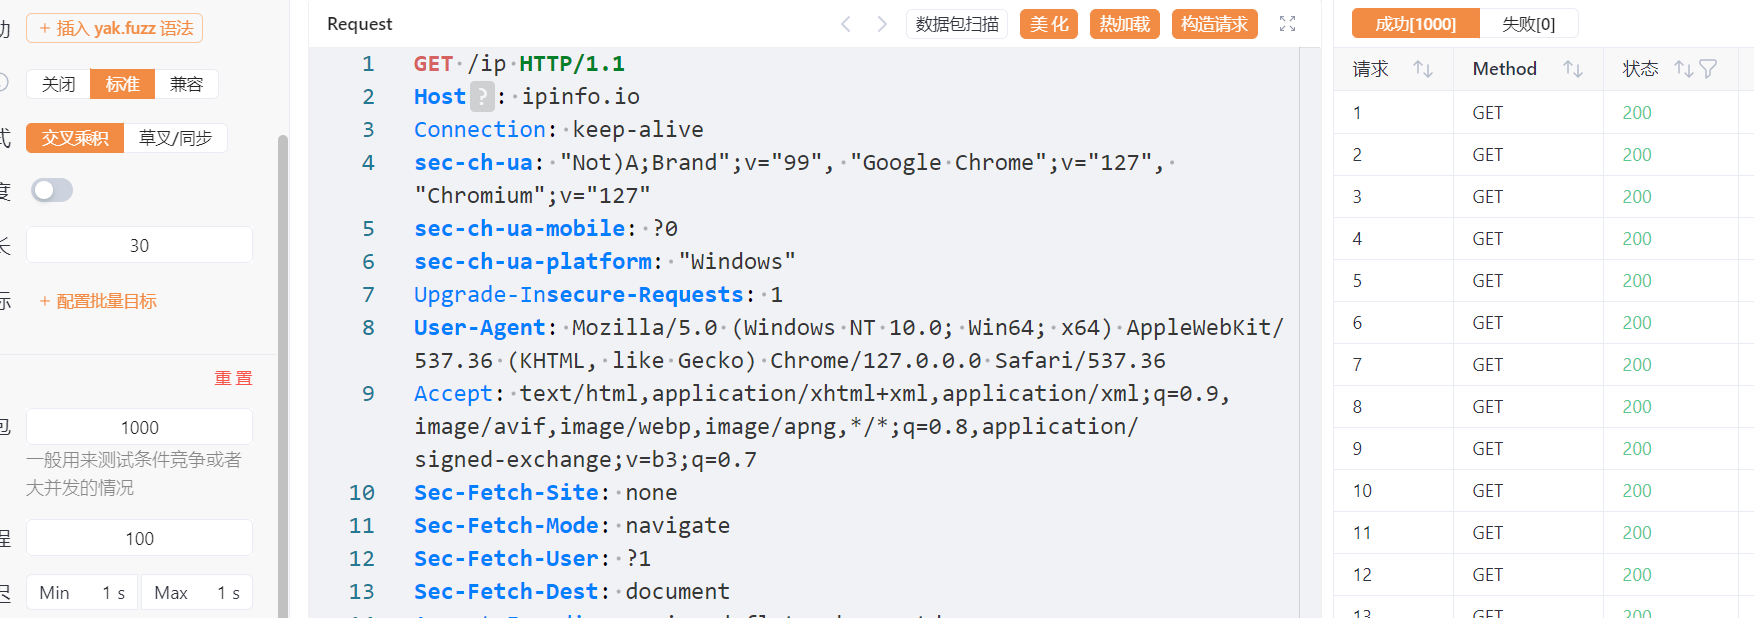Expand the Request editor to fullscreen
This screenshot has height=618, width=1754.
[x=1287, y=24]
